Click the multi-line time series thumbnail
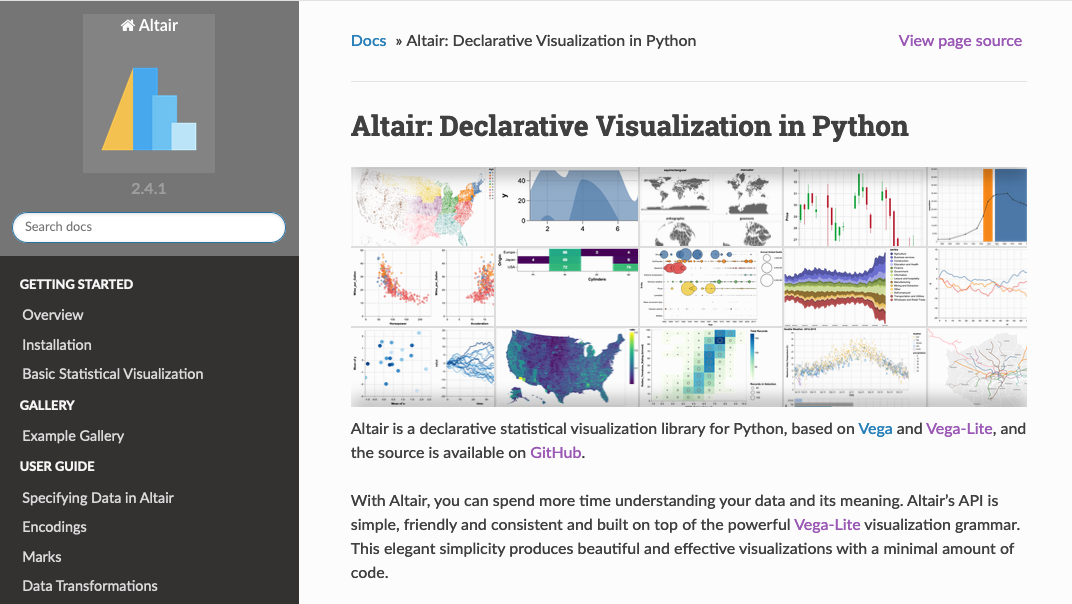The height and width of the screenshot is (604, 1072). [x=977, y=287]
